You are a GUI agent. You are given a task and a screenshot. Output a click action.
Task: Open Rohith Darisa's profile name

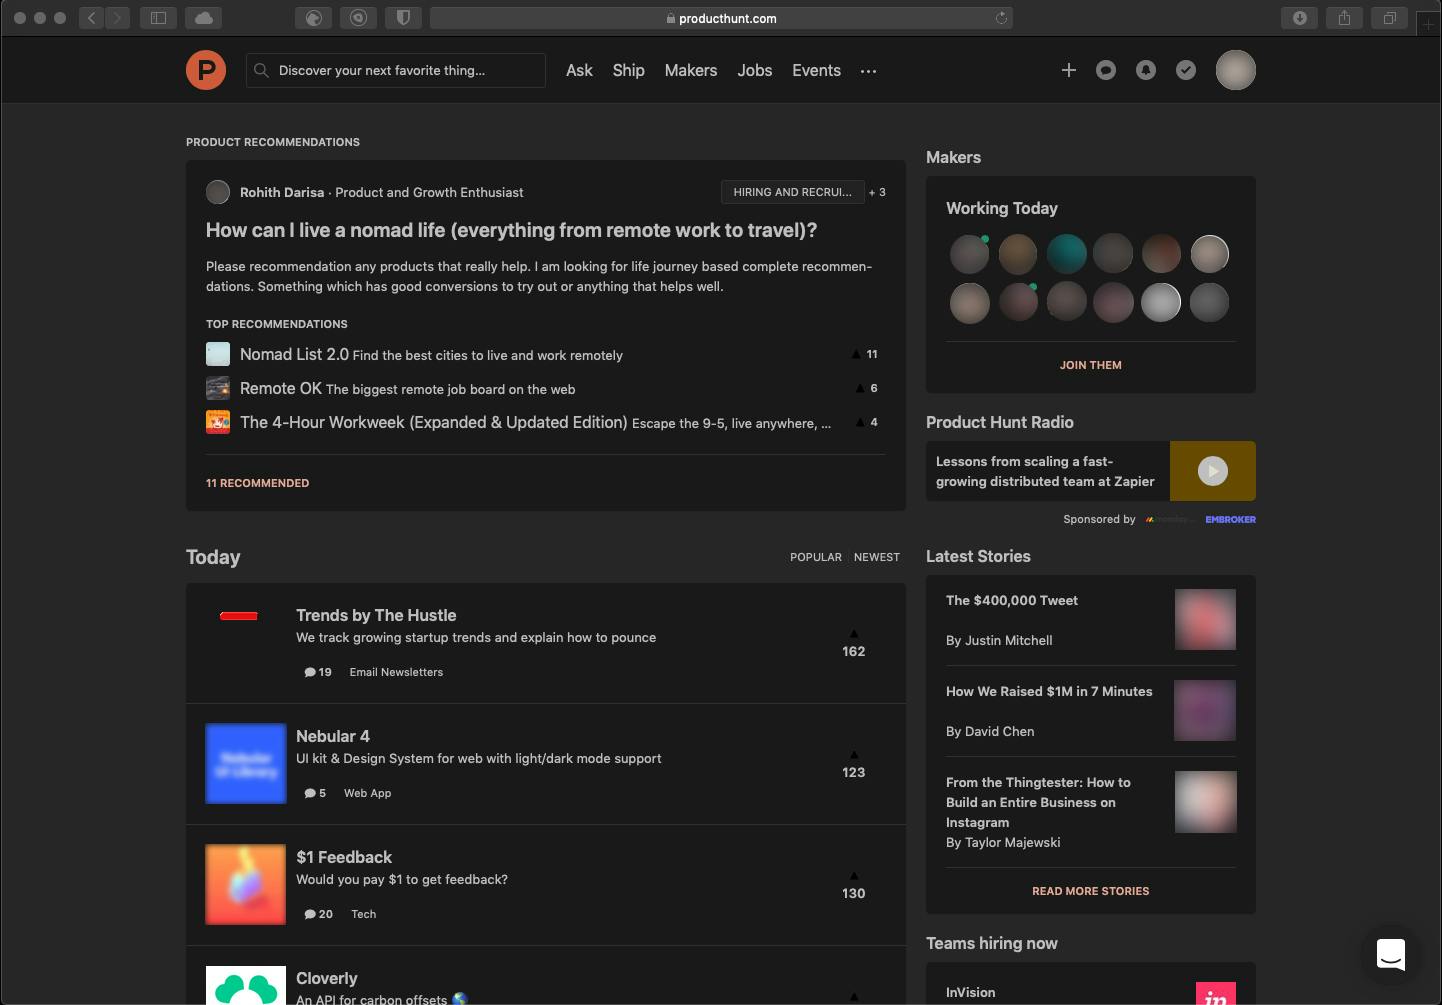(282, 192)
